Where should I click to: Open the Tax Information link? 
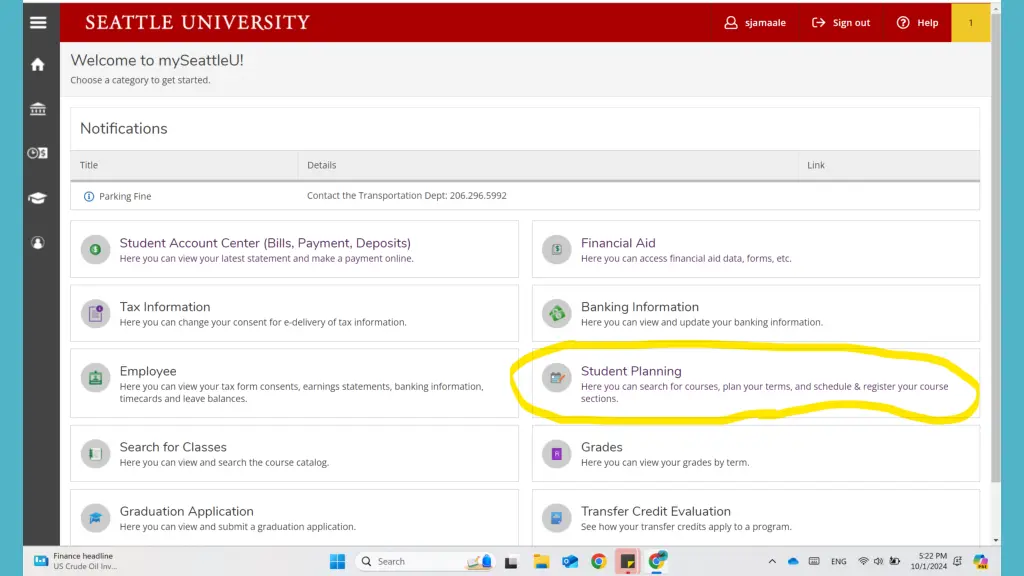coord(165,307)
